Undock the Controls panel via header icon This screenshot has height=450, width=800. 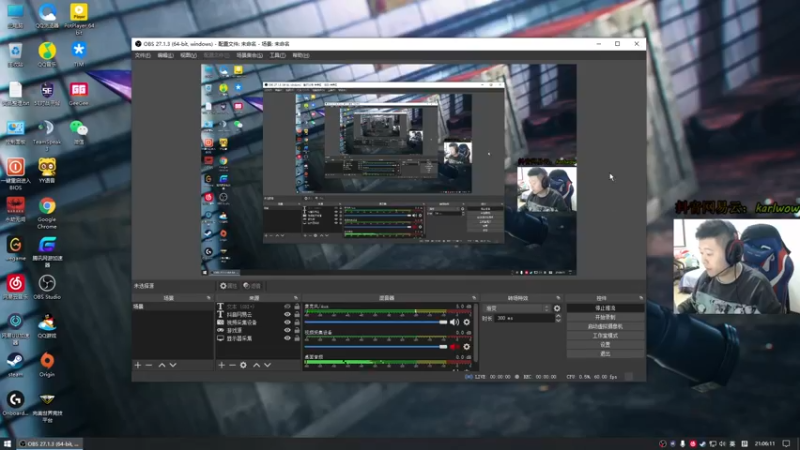click(641, 298)
